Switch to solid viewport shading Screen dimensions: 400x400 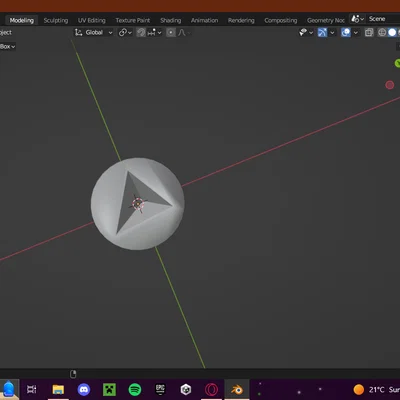(x=392, y=32)
